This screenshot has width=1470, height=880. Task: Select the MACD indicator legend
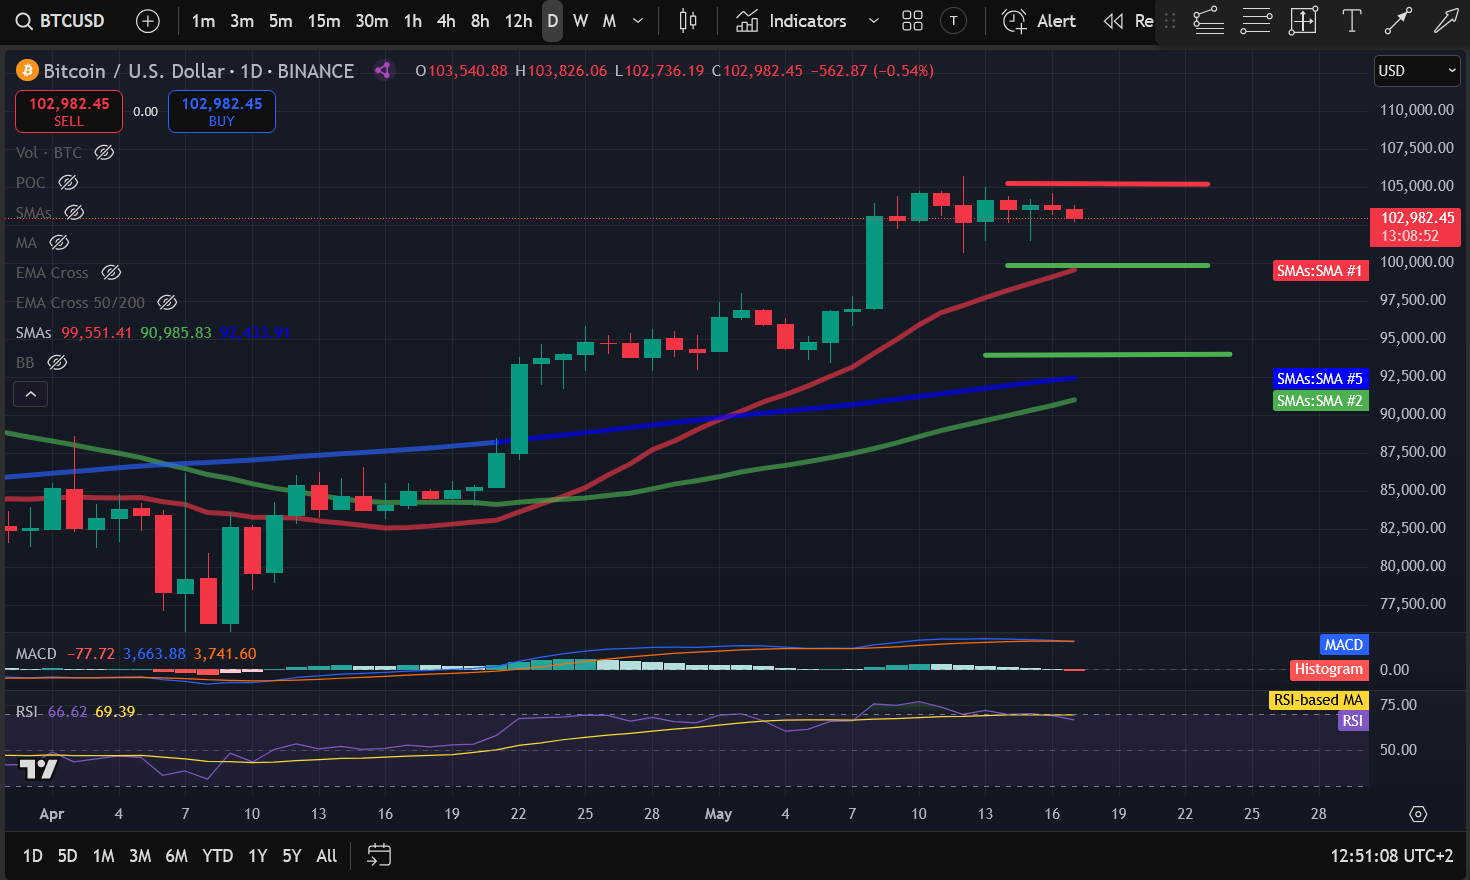pos(136,654)
